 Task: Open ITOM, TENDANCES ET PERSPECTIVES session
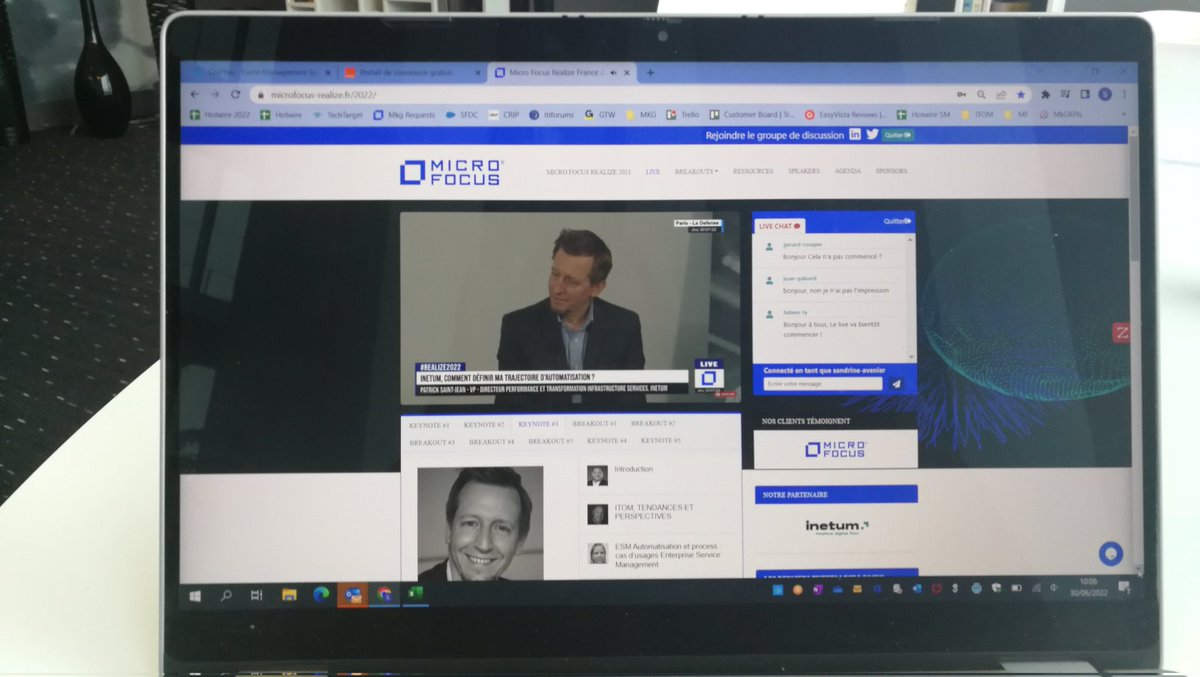(x=654, y=512)
